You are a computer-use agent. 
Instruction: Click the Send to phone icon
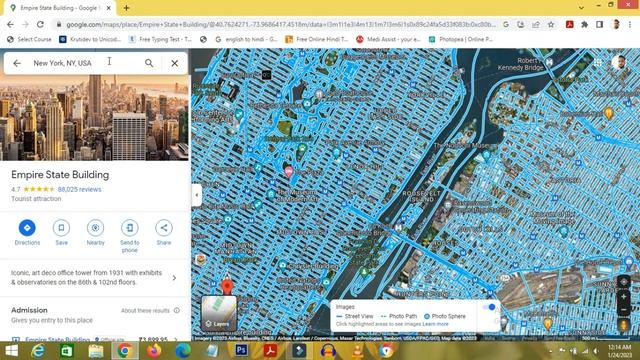(129, 228)
